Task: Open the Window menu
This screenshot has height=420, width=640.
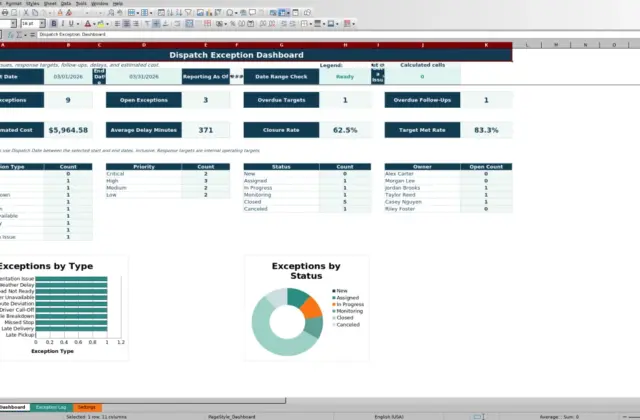Action: tap(99, 3)
